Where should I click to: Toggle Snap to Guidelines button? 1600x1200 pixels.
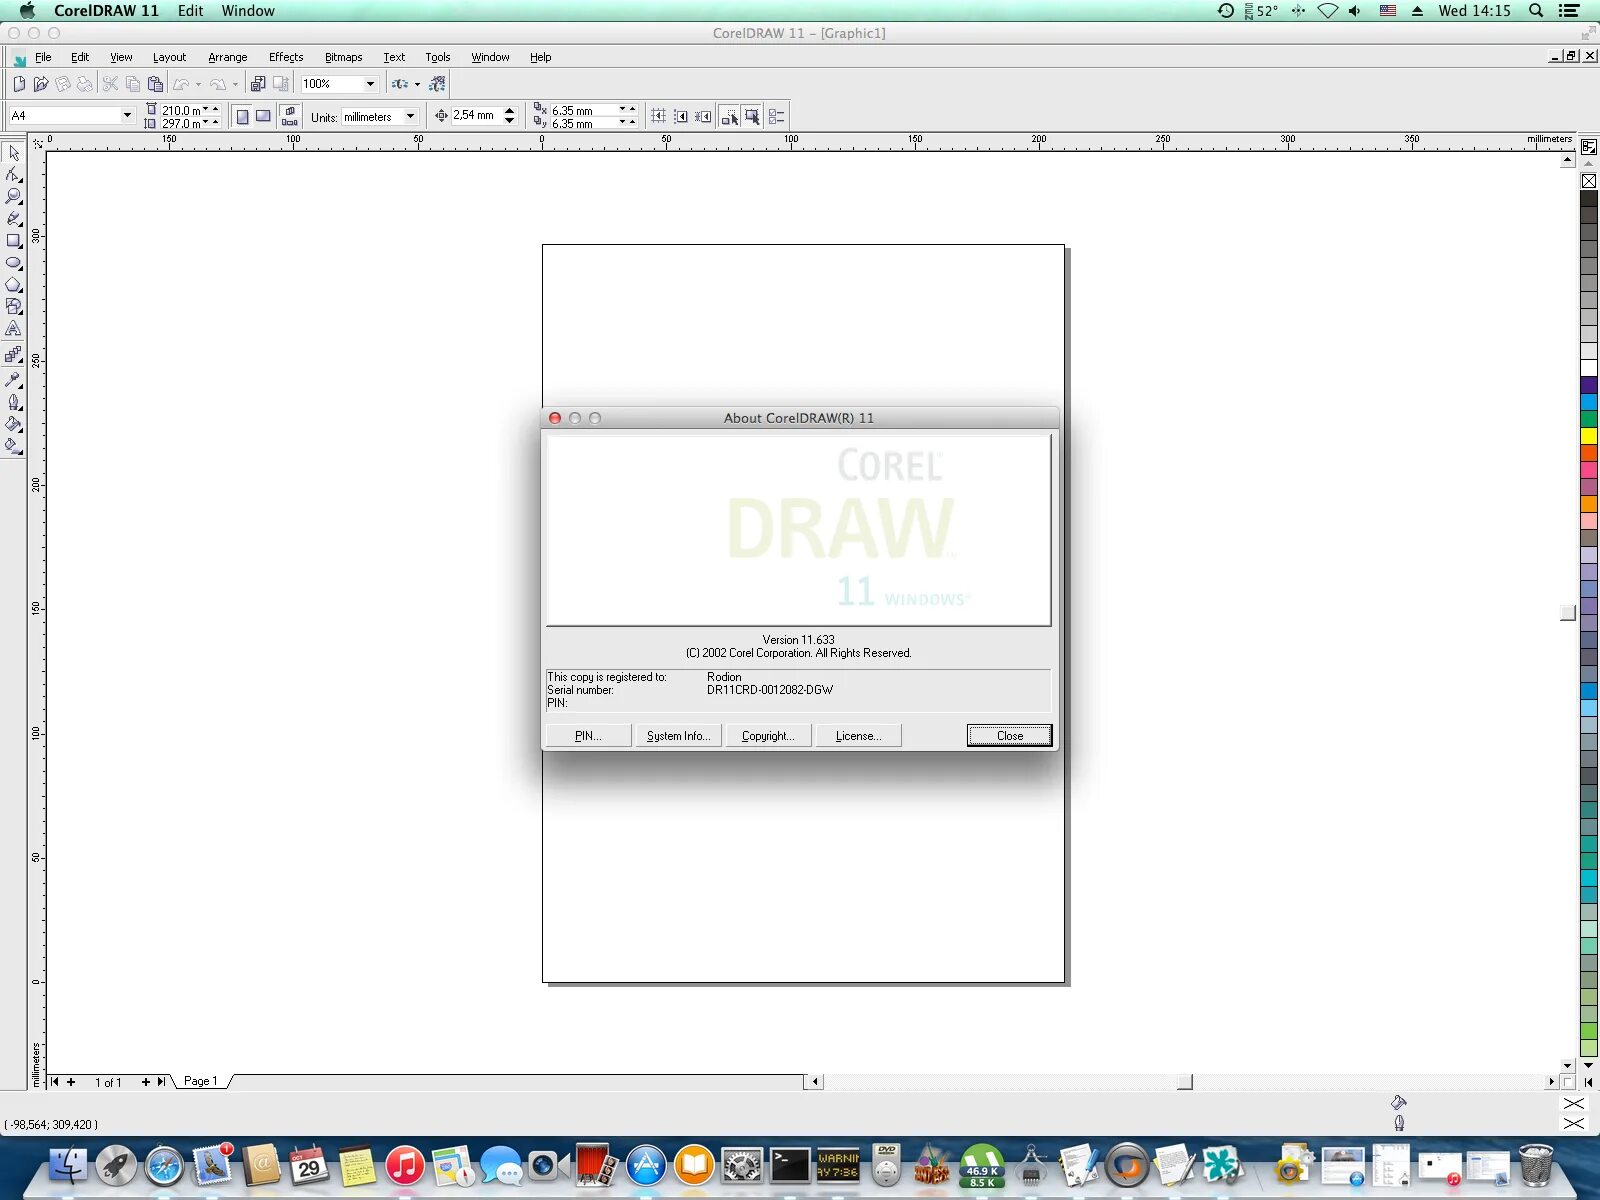(681, 116)
